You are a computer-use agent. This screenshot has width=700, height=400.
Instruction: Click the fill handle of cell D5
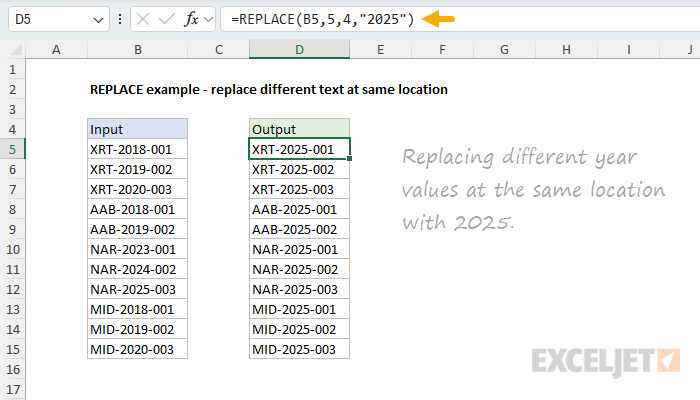click(349, 158)
